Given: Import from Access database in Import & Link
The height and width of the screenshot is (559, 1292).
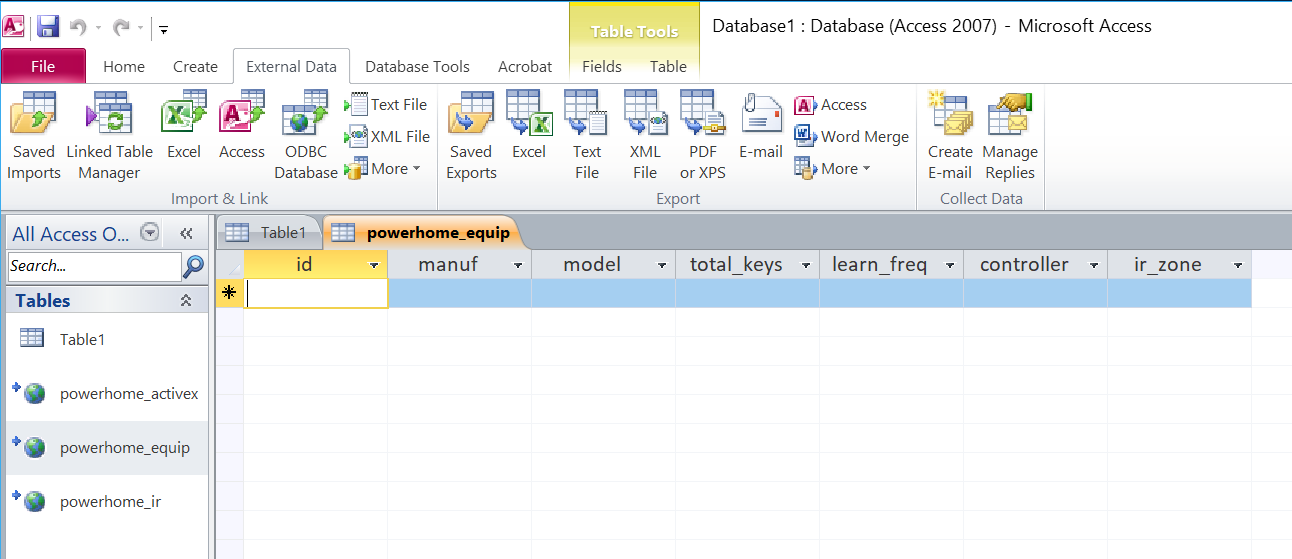Looking at the screenshot, I should pyautogui.click(x=242, y=126).
